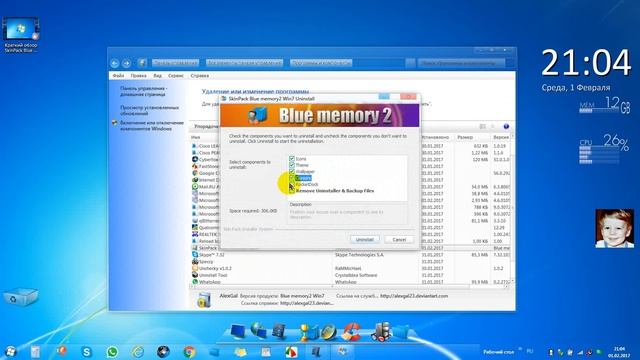This screenshot has width=640, height=360.
Task: Go forward in Control Panel window
Action: 127,63
